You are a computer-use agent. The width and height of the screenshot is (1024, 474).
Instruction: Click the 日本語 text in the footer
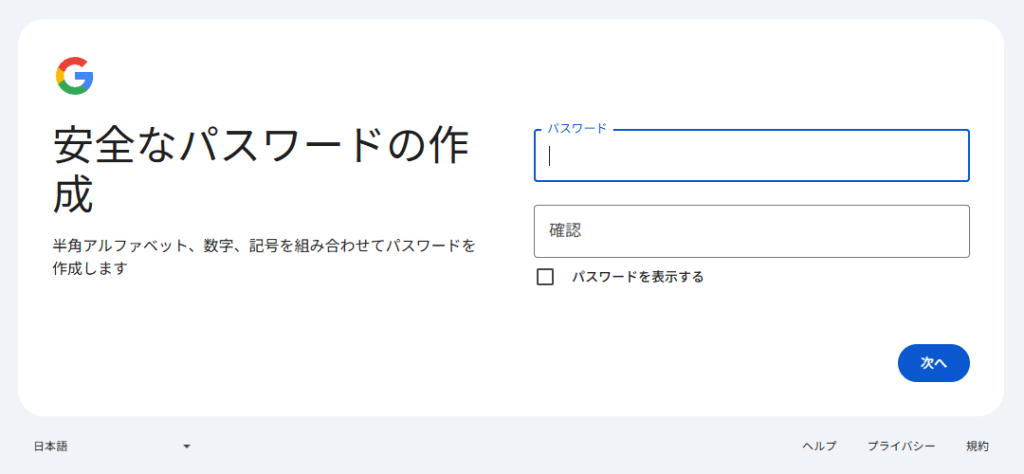click(x=51, y=446)
